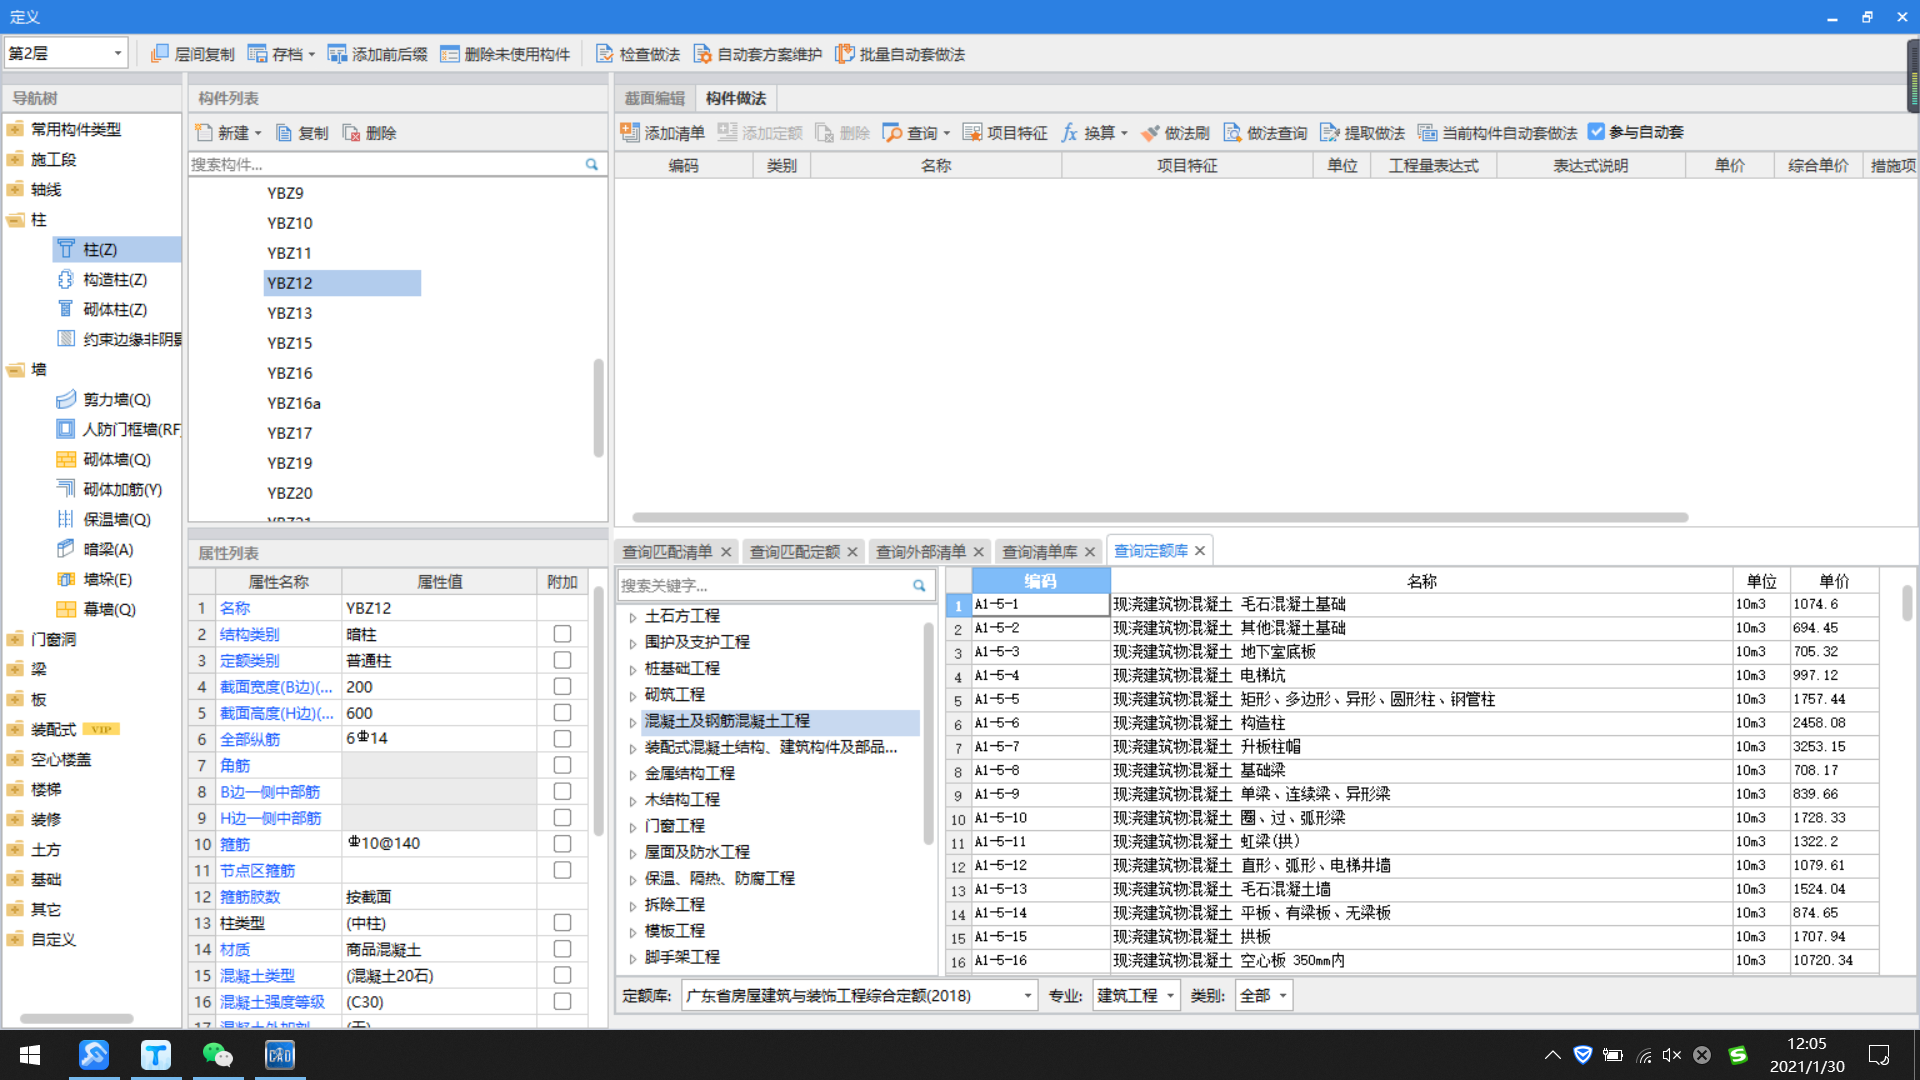Check the 附加 box for 全部纵筋

click(x=562, y=738)
